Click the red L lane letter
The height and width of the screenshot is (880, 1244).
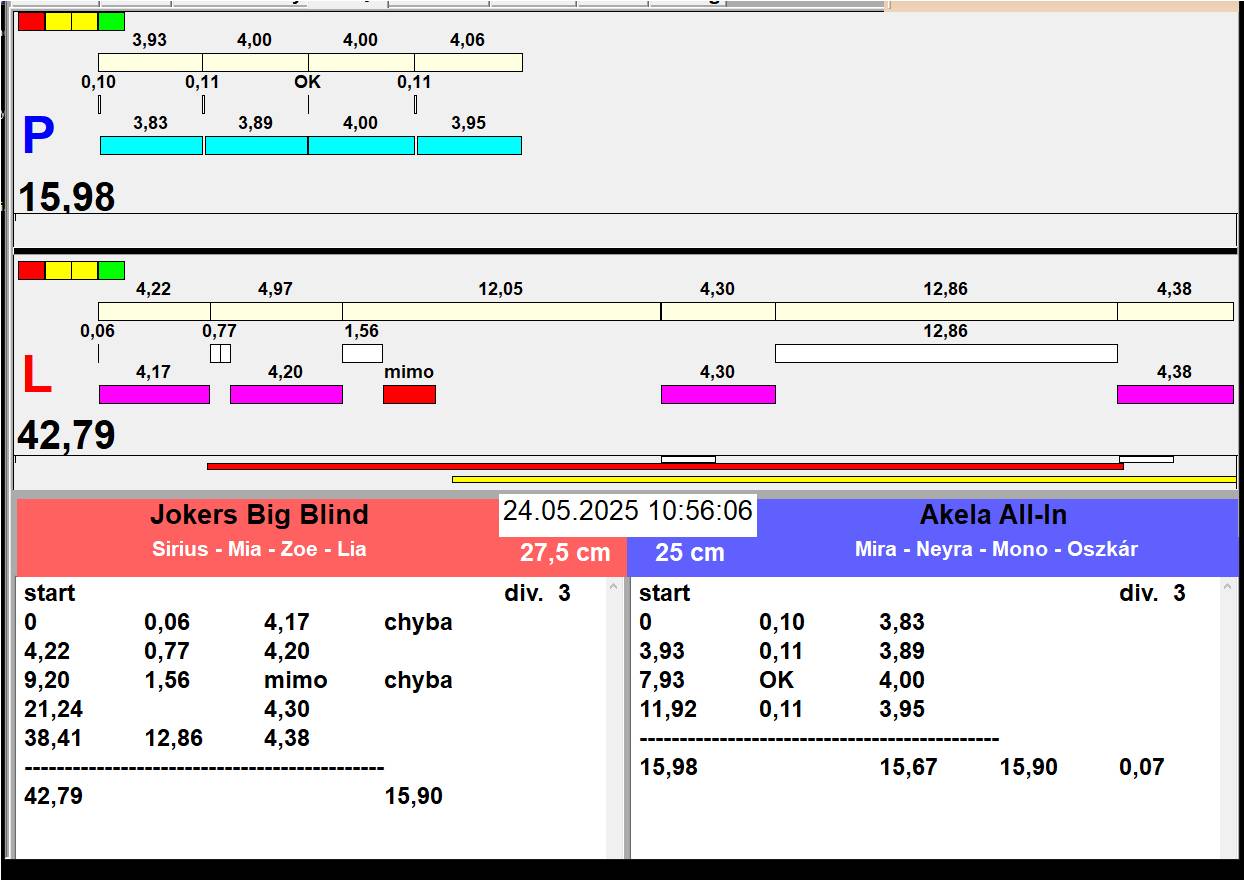[x=37, y=375]
